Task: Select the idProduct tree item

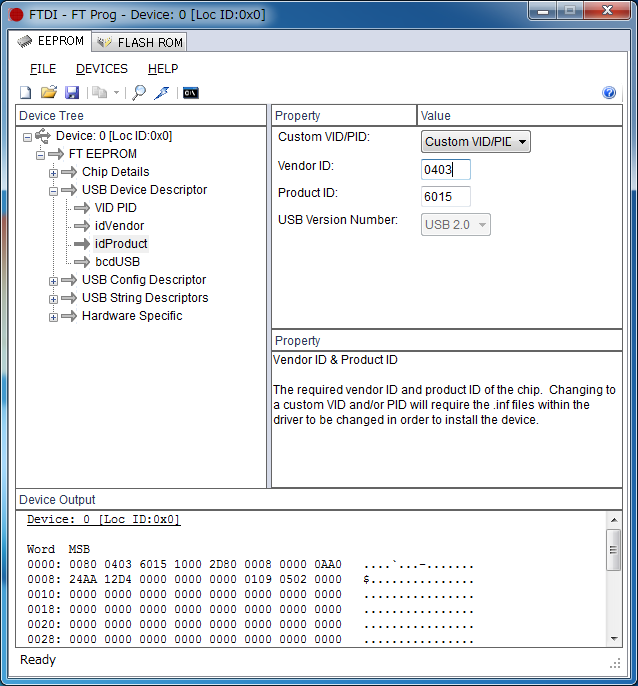Action: [x=121, y=244]
